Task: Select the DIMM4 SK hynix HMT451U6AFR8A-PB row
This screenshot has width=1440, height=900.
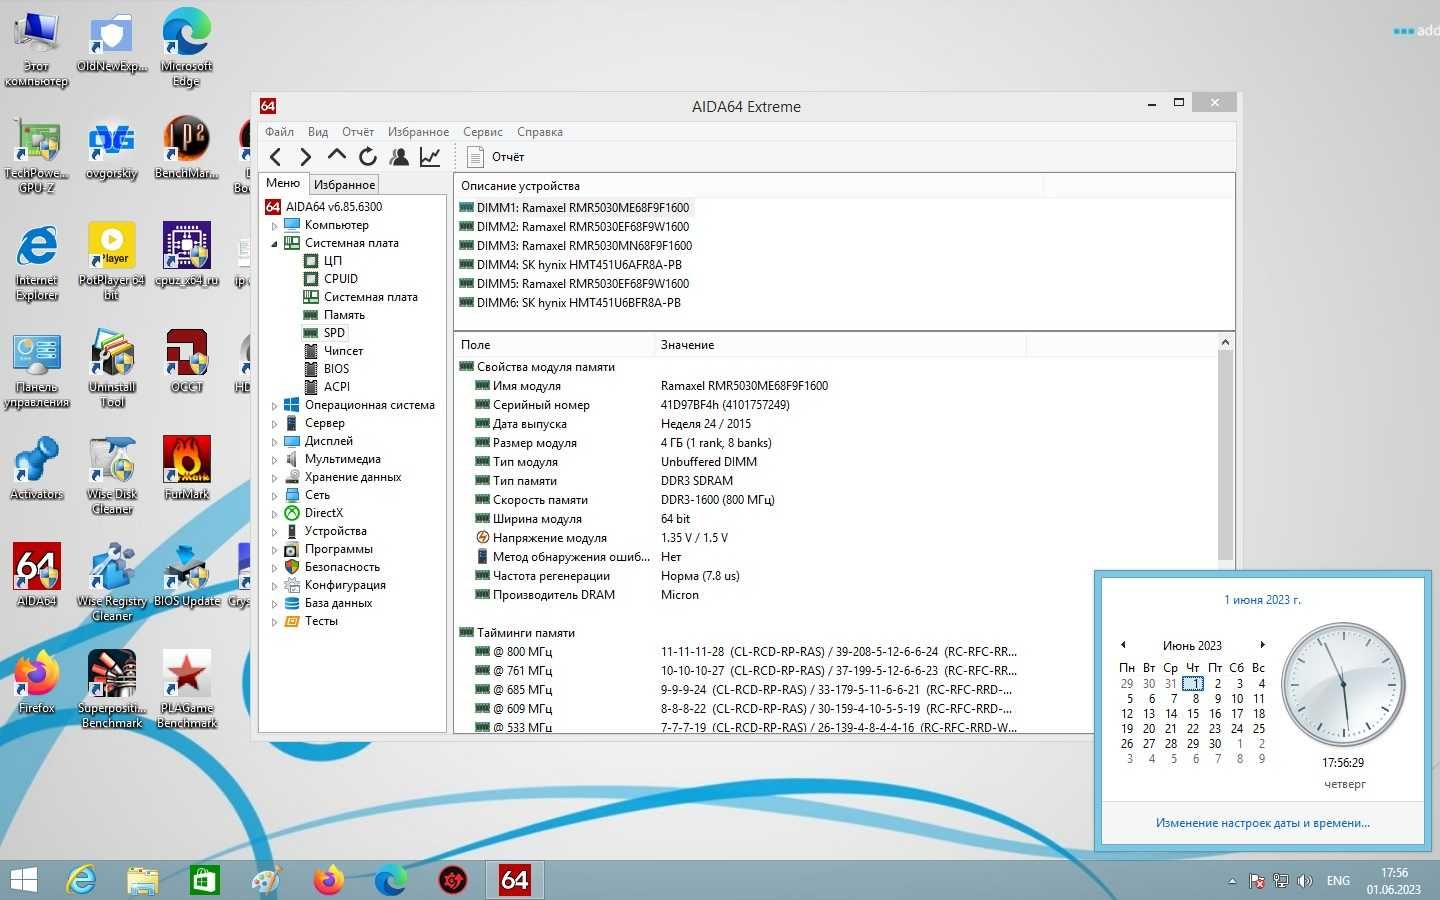Action: point(571,265)
